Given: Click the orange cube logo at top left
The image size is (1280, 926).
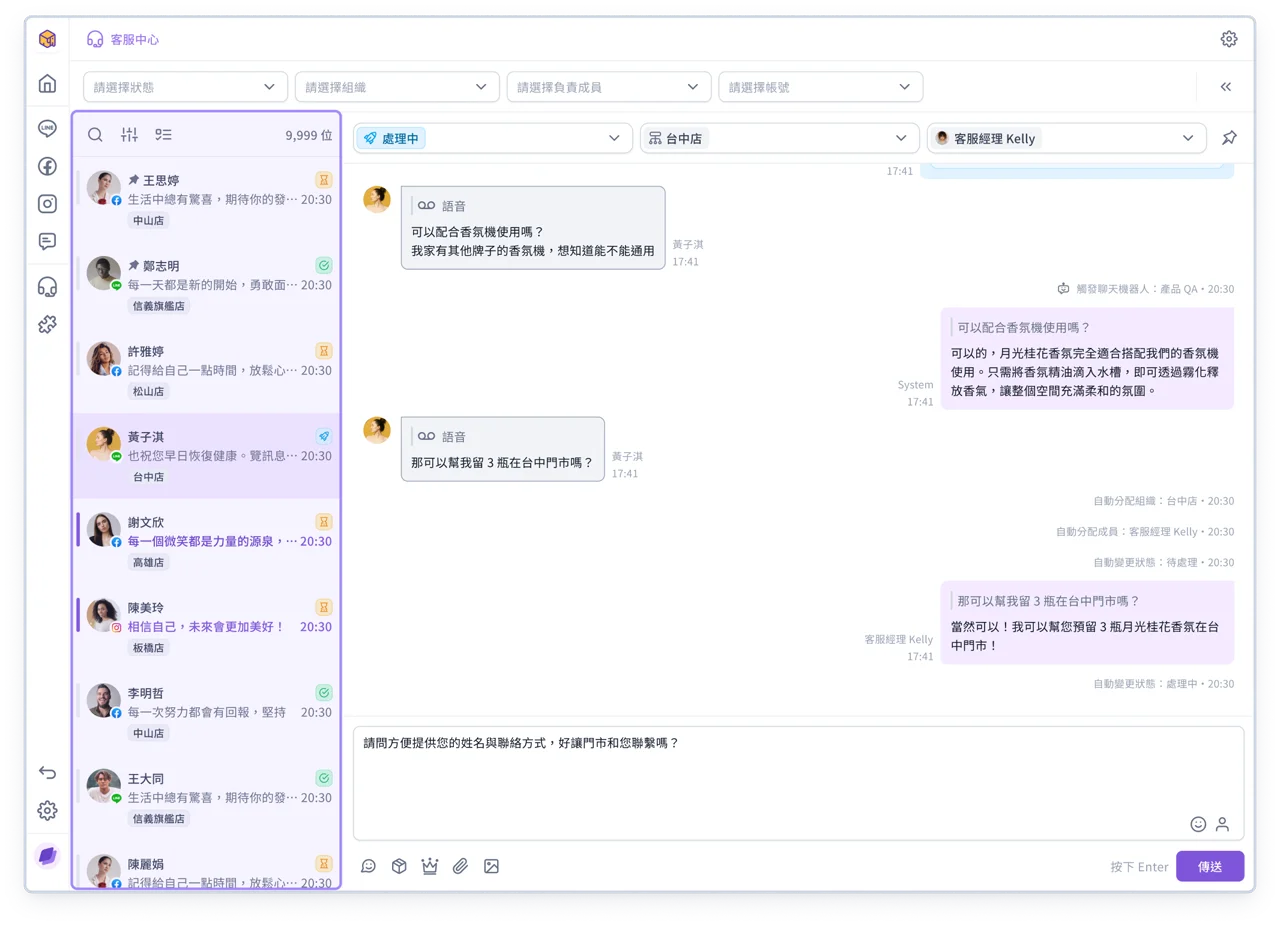Looking at the screenshot, I should [x=47, y=39].
